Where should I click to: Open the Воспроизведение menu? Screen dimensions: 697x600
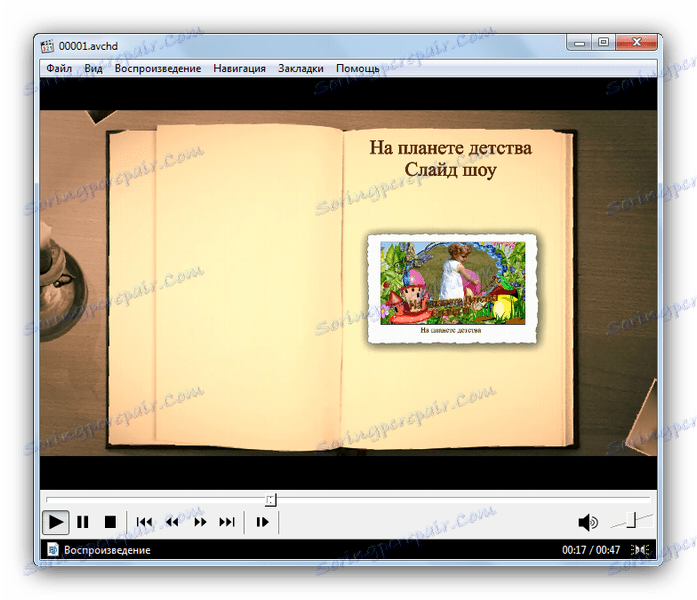(158, 68)
